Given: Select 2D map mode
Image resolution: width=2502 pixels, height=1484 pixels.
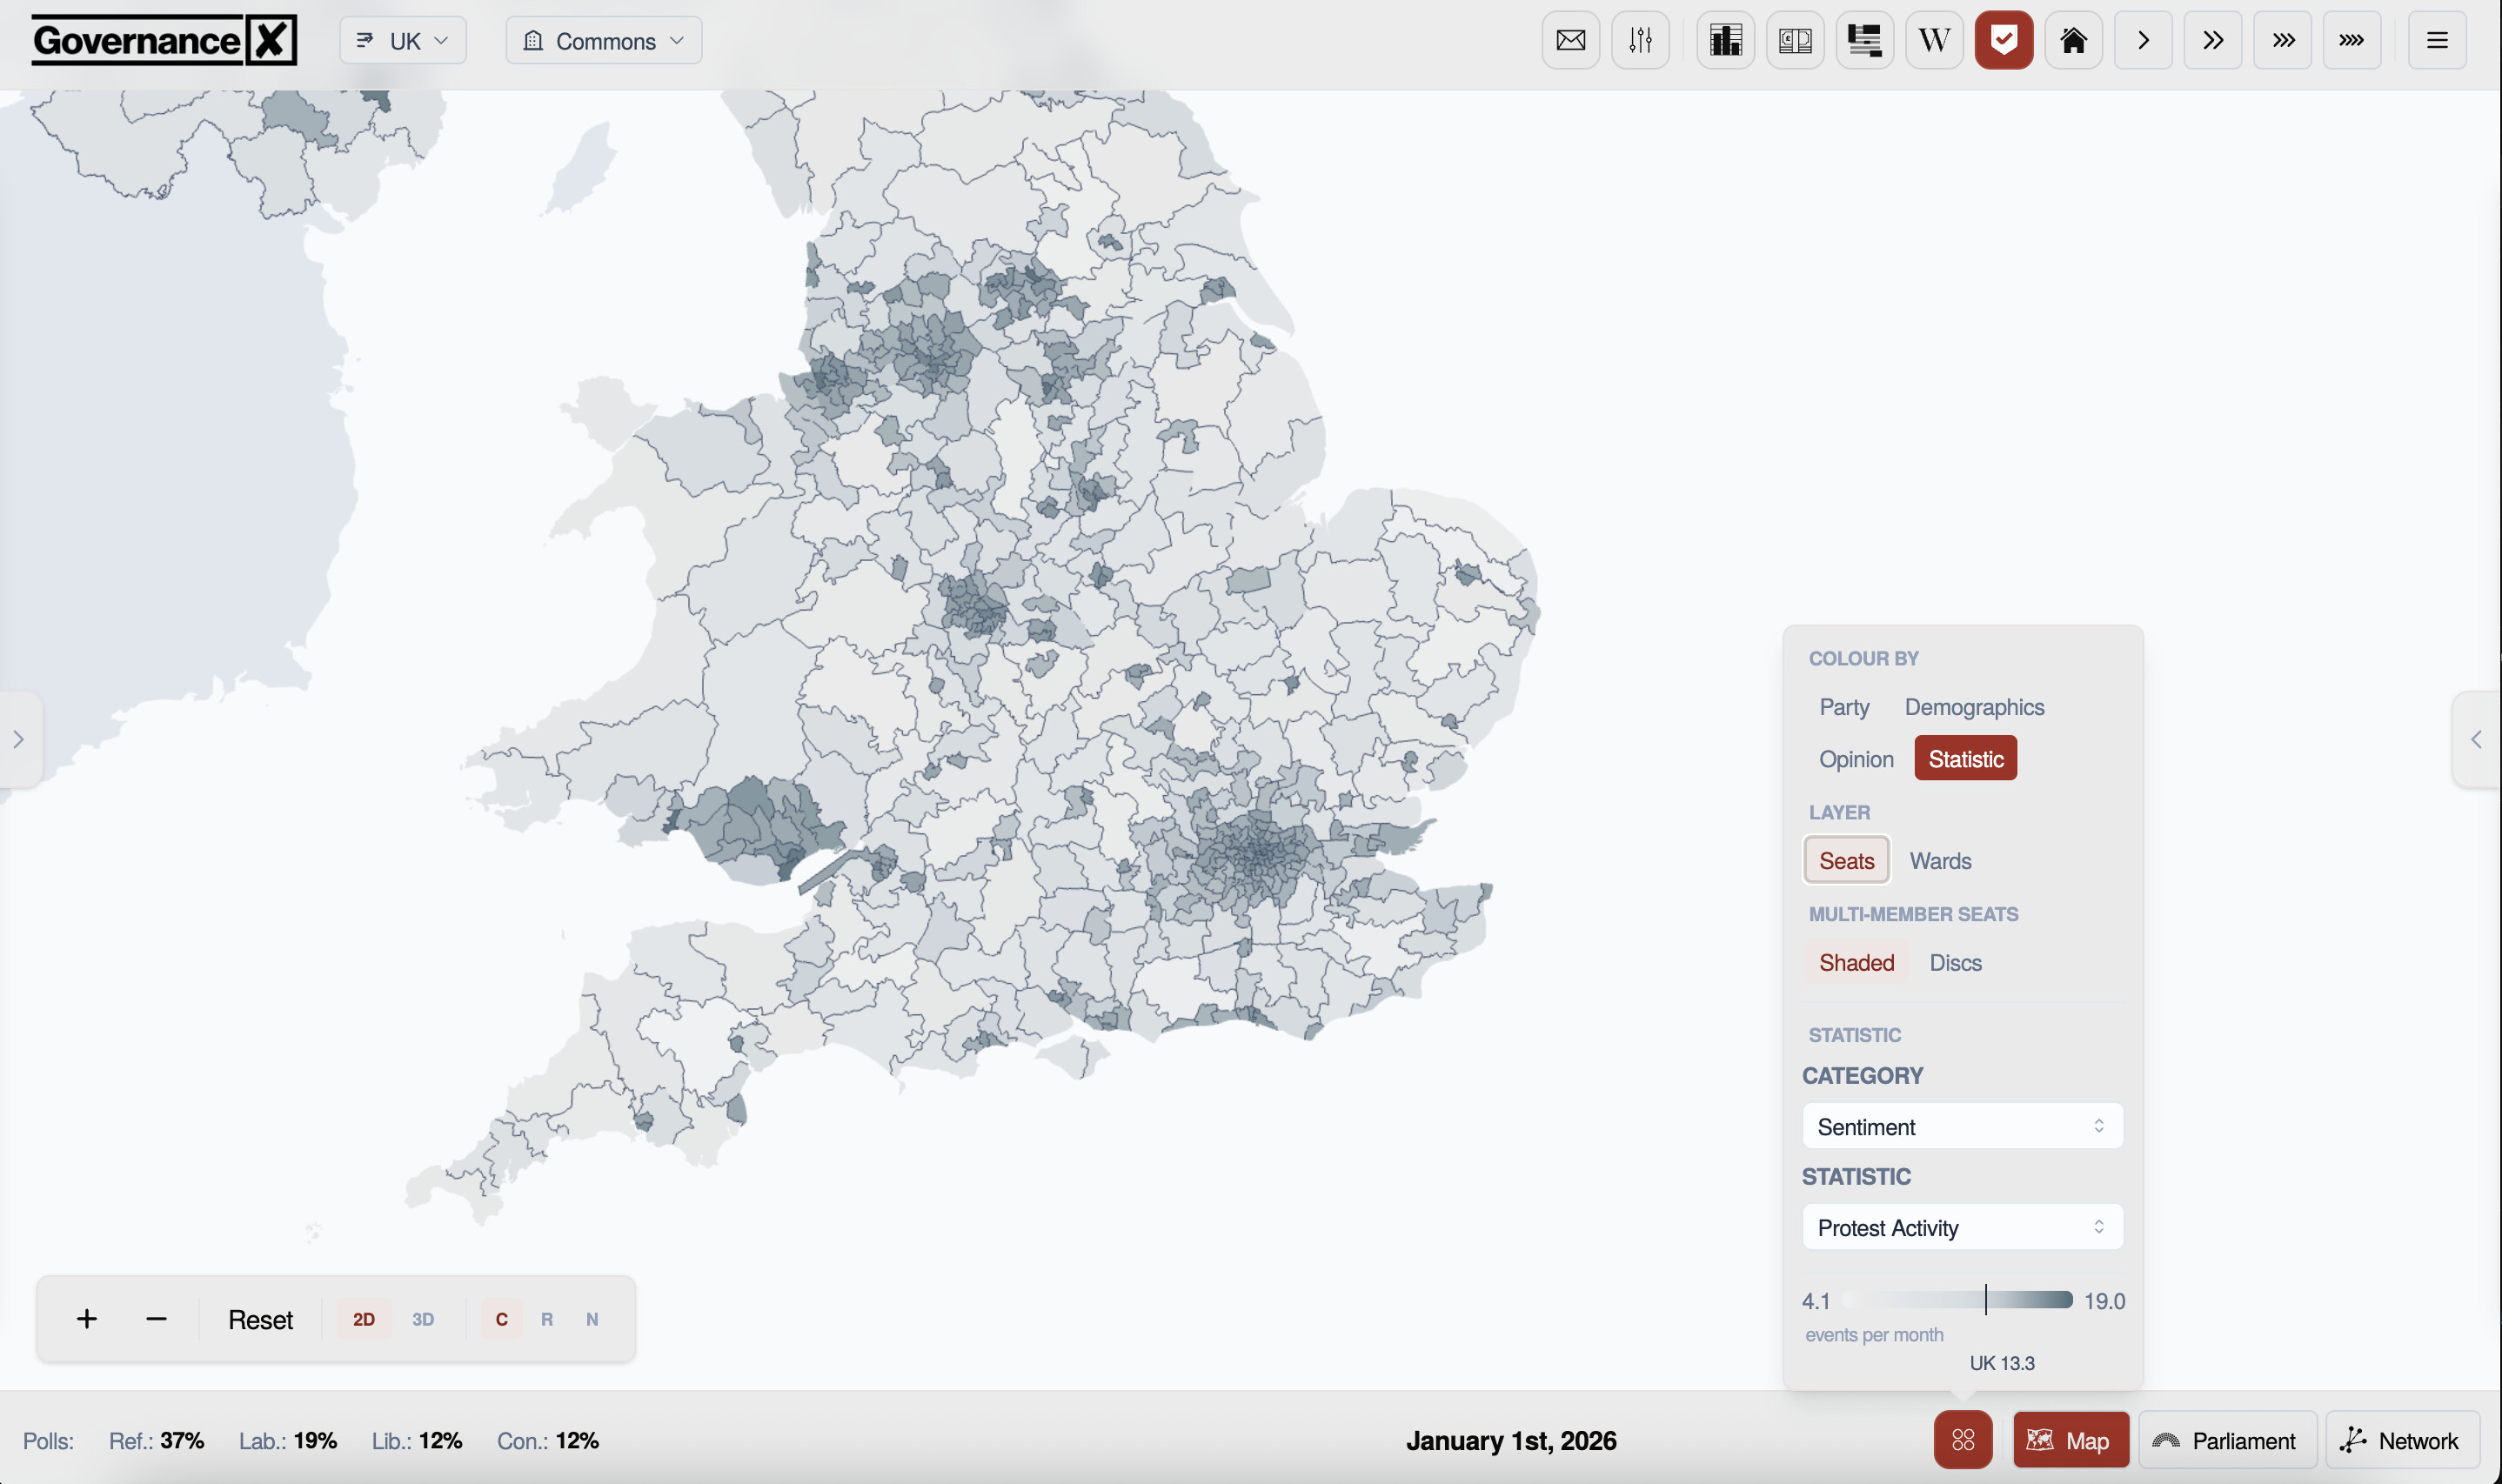Looking at the screenshot, I should (x=364, y=1319).
